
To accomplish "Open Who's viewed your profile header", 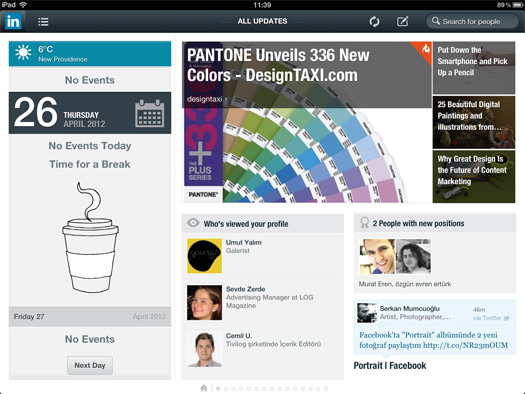I will (262, 223).
